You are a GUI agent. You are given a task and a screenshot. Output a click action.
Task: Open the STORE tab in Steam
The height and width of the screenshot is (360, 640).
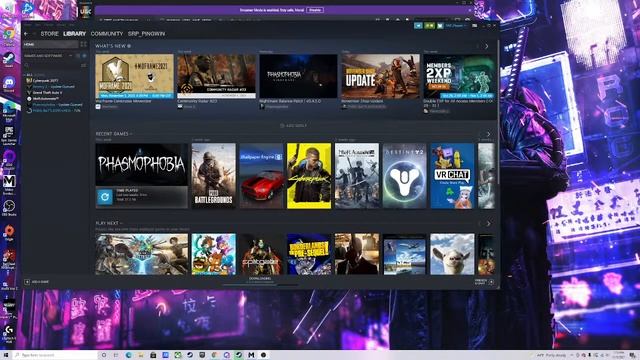click(50, 33)
